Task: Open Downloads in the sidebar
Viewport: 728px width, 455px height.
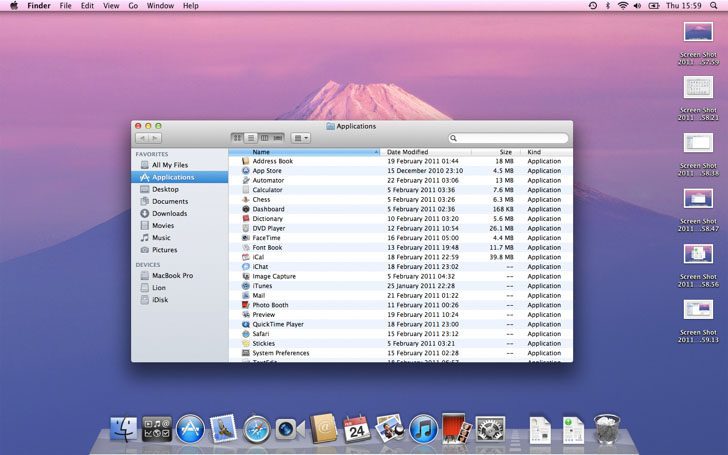Action: pyautogui.click(x=179, y=213)
